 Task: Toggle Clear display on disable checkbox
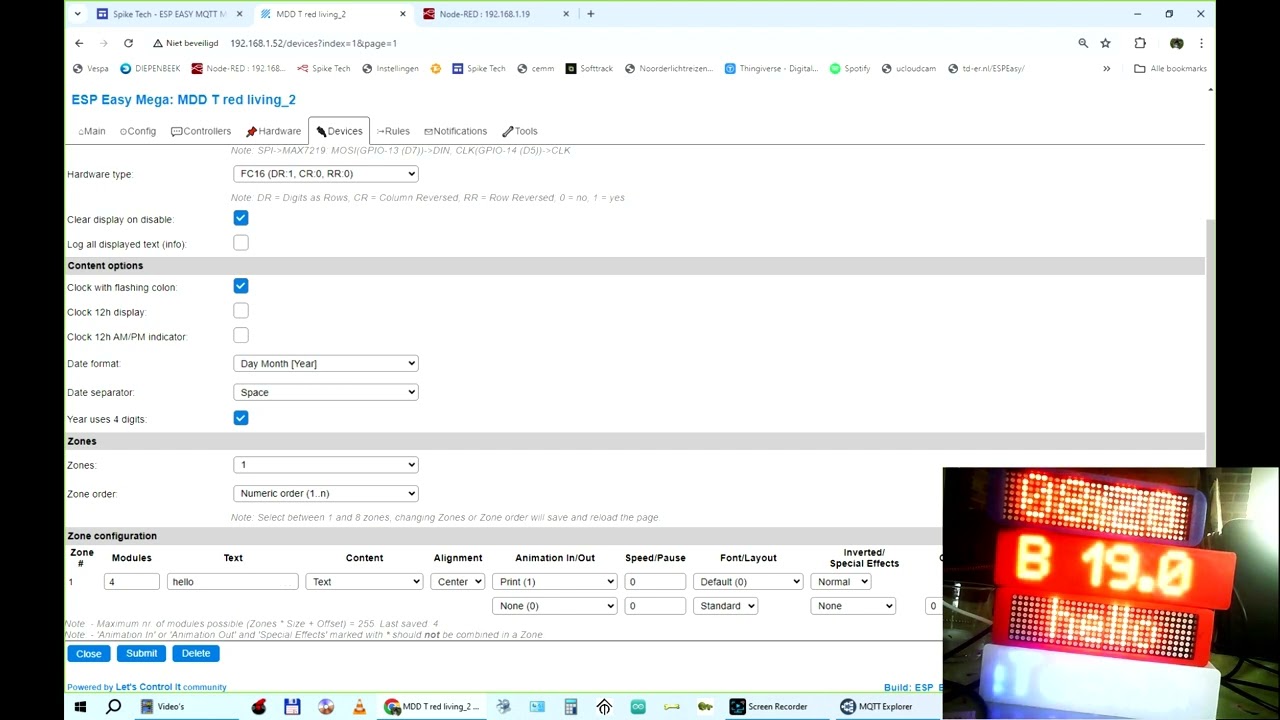(241, 218)
